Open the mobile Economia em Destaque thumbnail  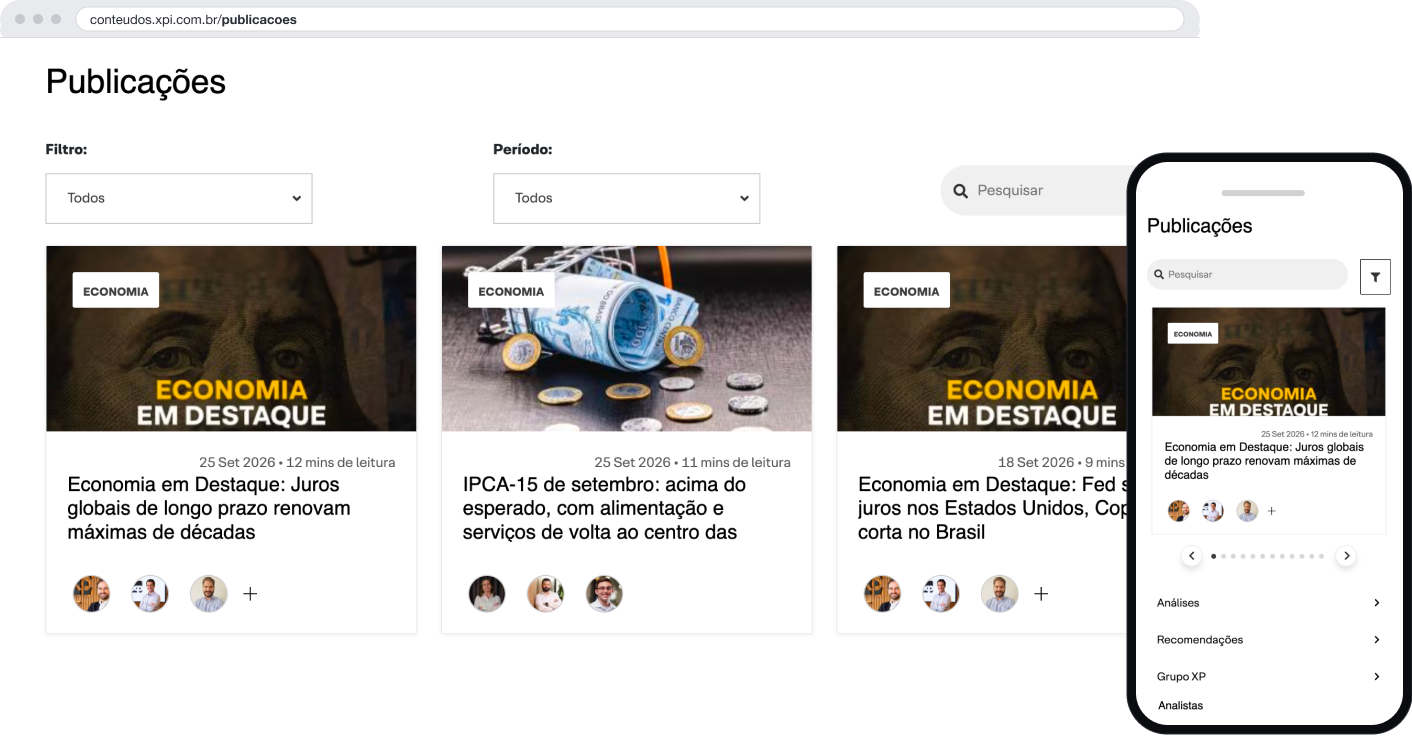coord(1269,362)
